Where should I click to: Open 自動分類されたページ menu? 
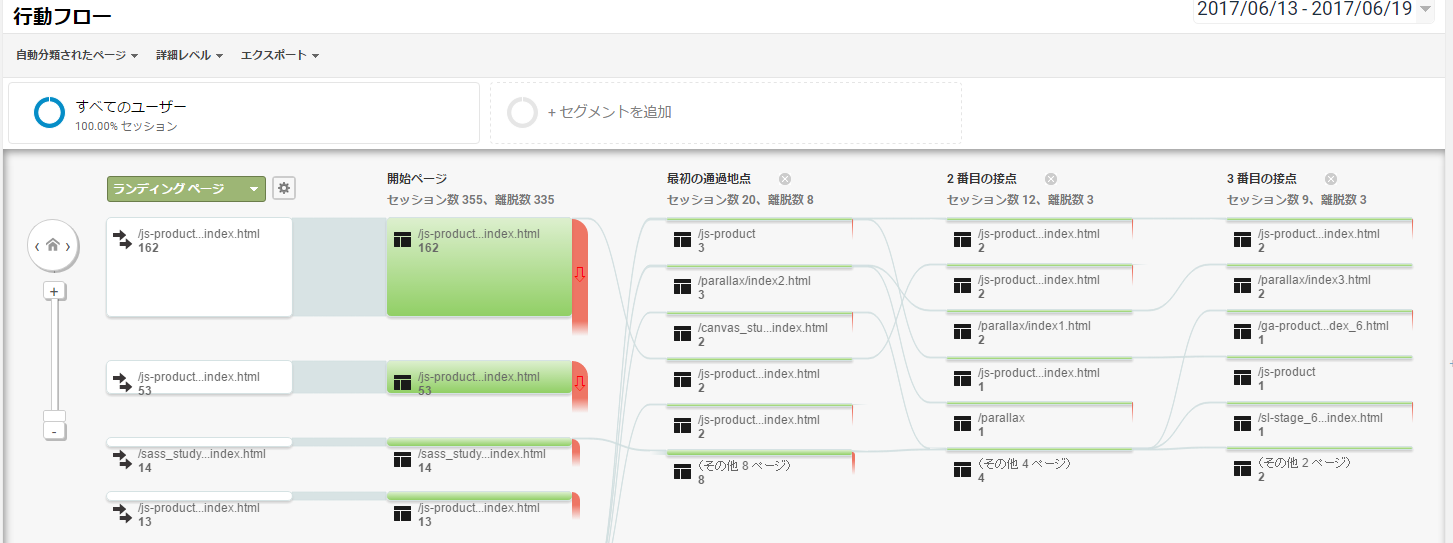point(77,55)
